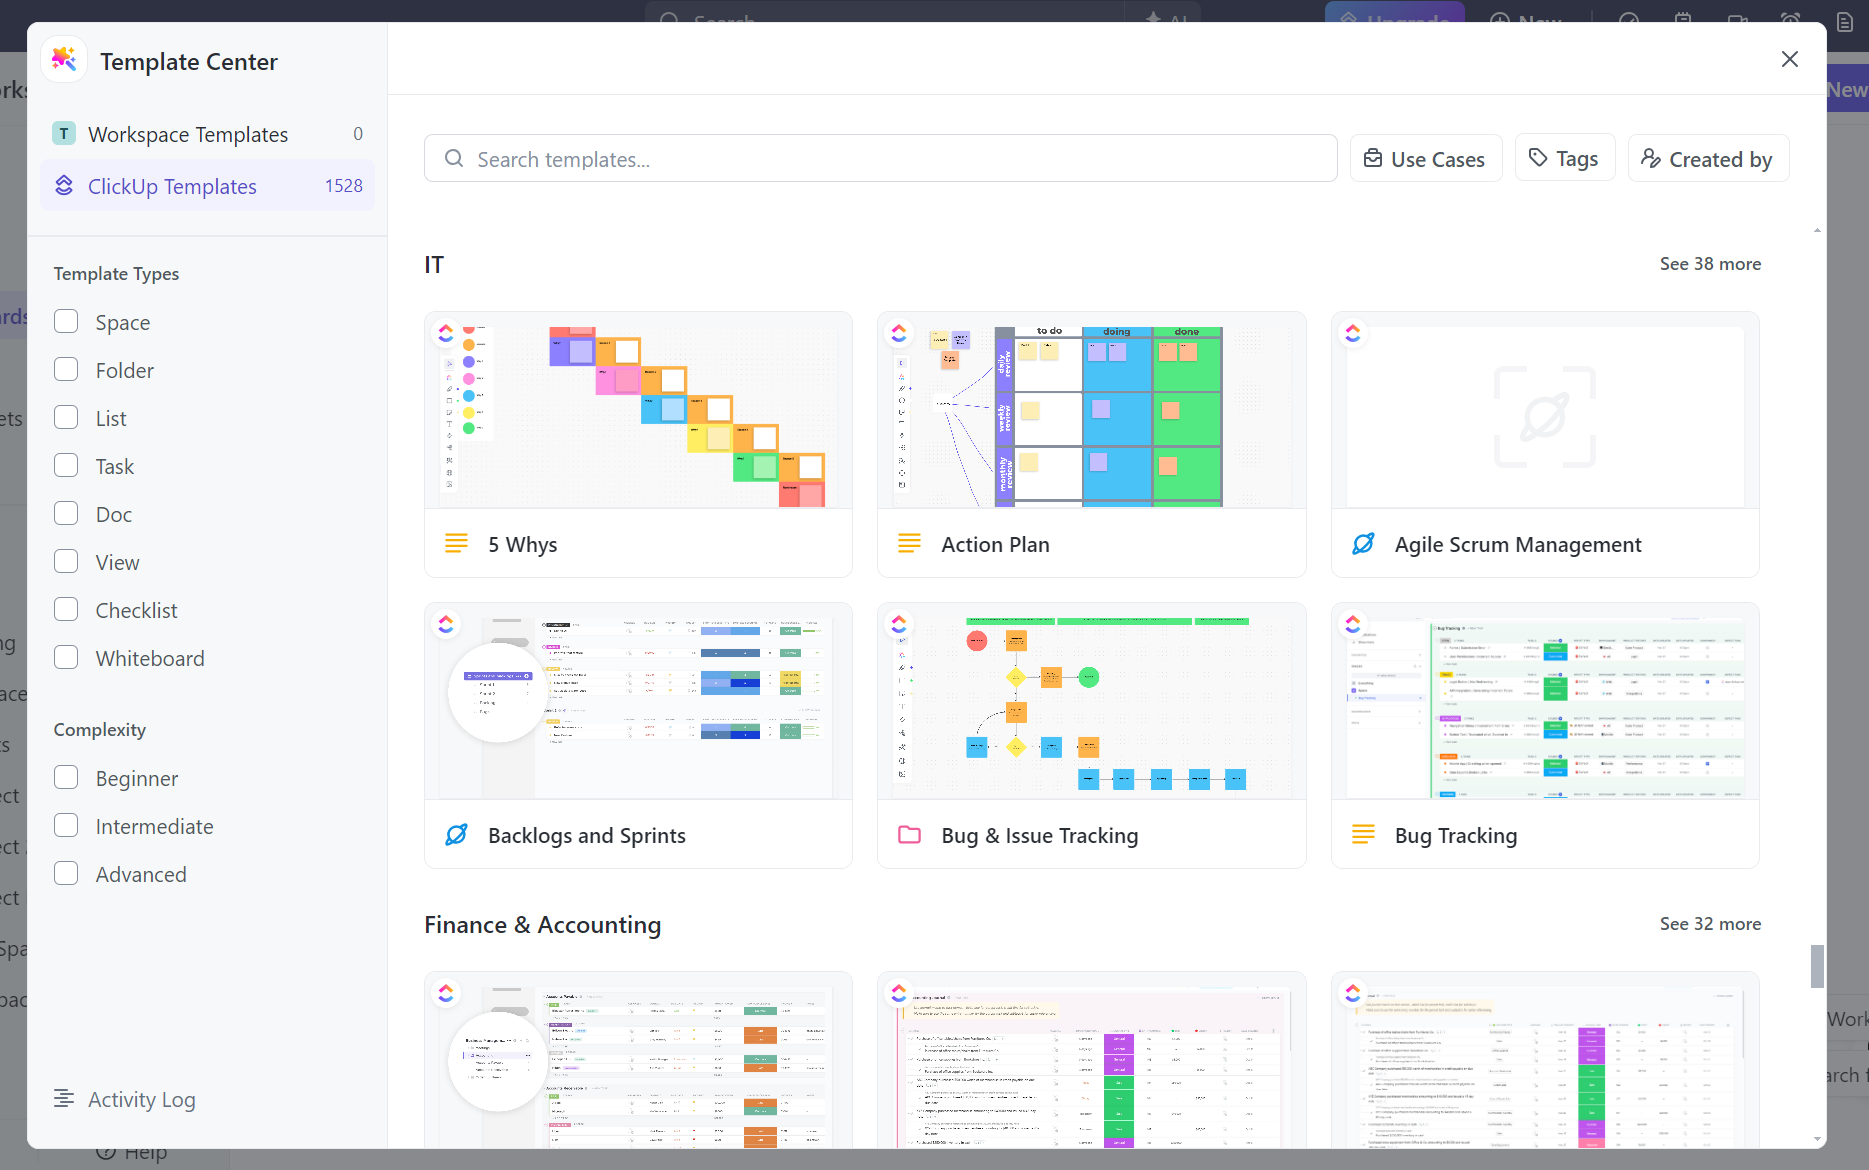Click the Backlogs and Sprints planet icon
This screenshot has height=1170, width=1869.
(x=456, y=835)
